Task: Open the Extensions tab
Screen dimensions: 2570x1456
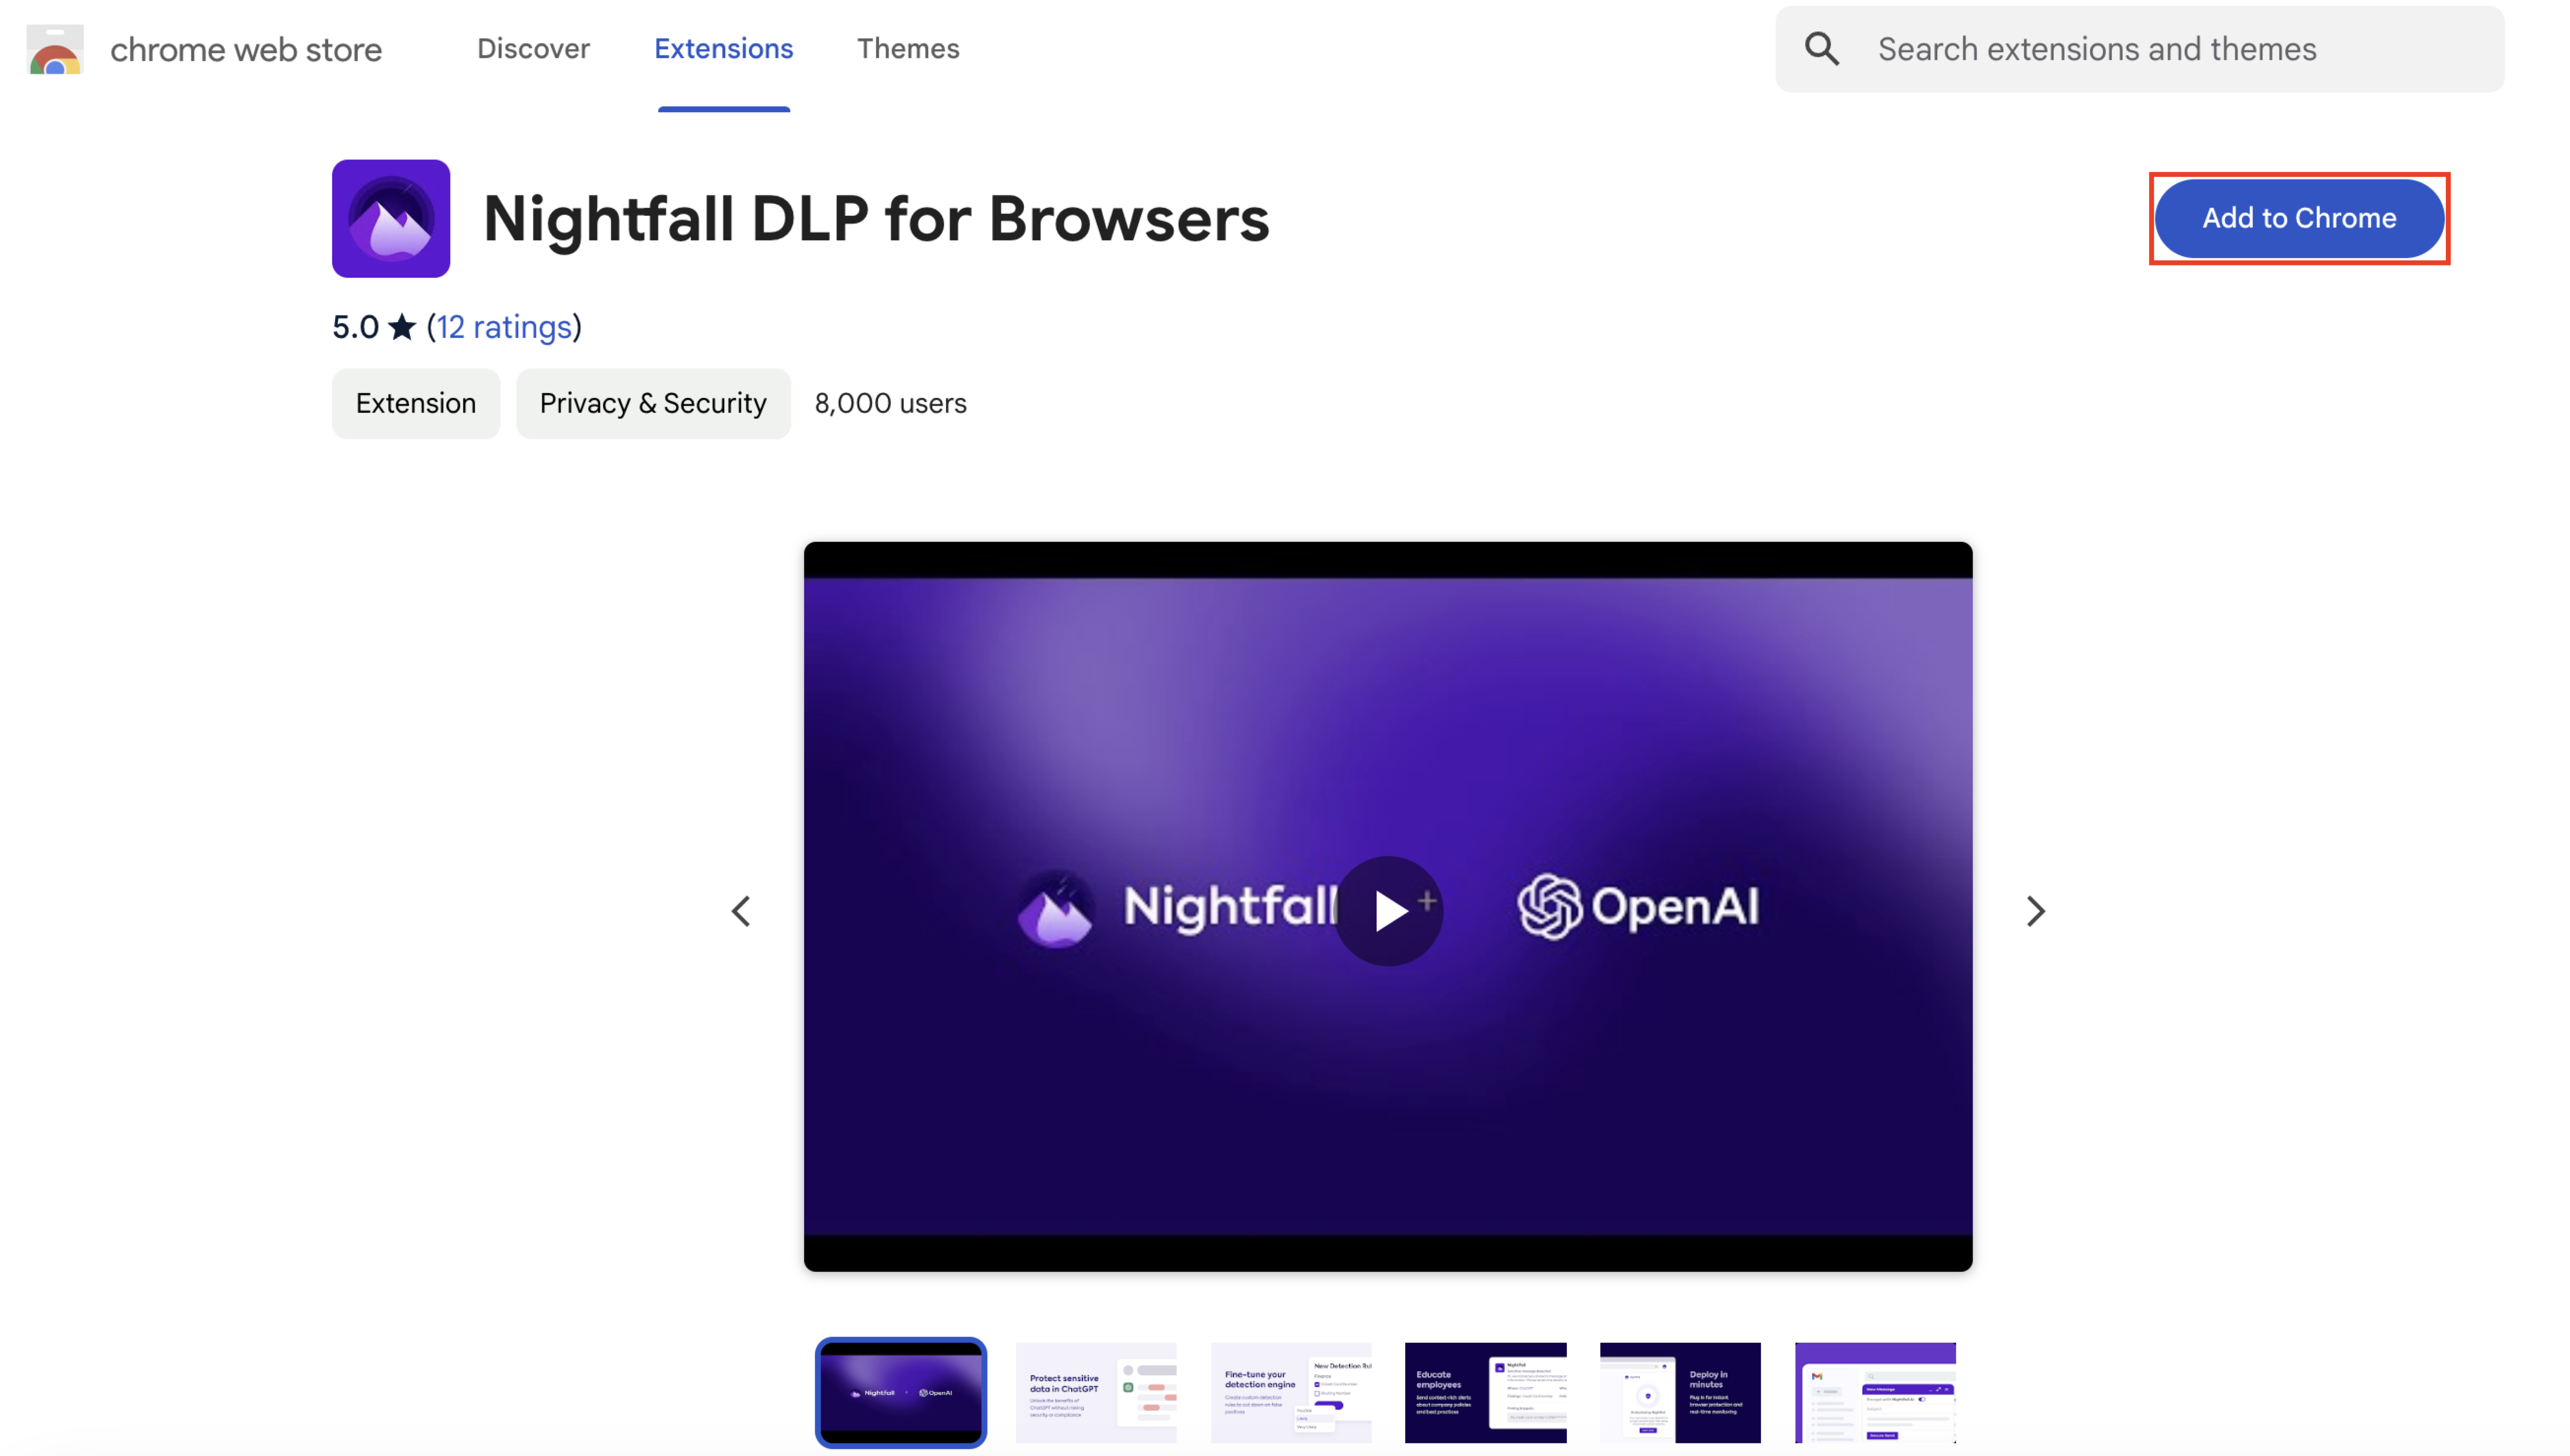Action: click(723, 49)
